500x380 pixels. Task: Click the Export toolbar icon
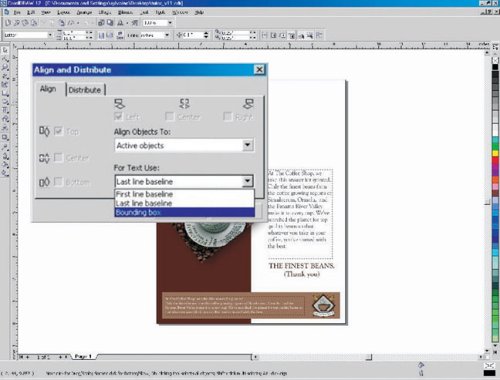coord(110,23)
